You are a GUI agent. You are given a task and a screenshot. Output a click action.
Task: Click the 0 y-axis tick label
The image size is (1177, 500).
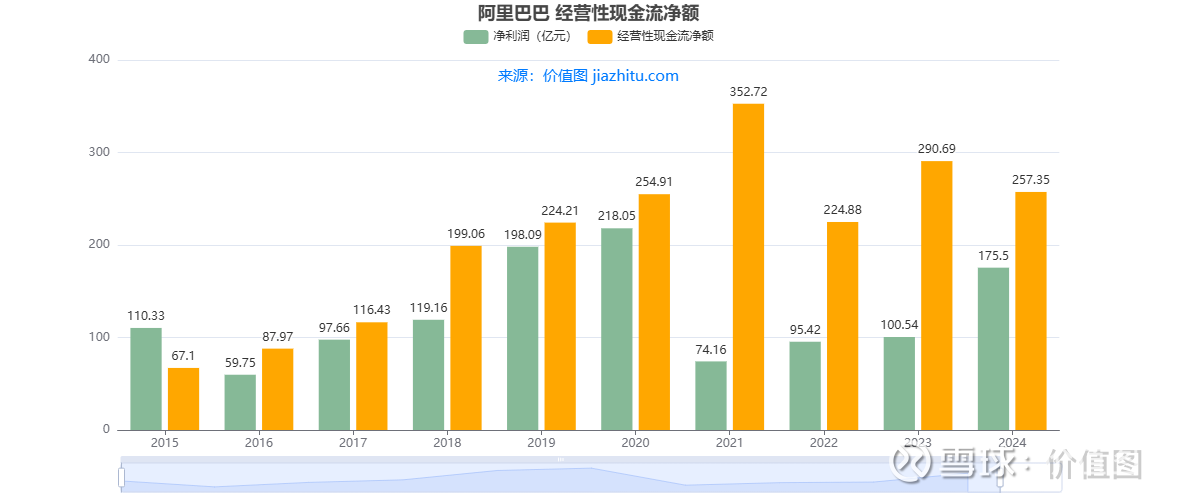click(x=107, y=430)
